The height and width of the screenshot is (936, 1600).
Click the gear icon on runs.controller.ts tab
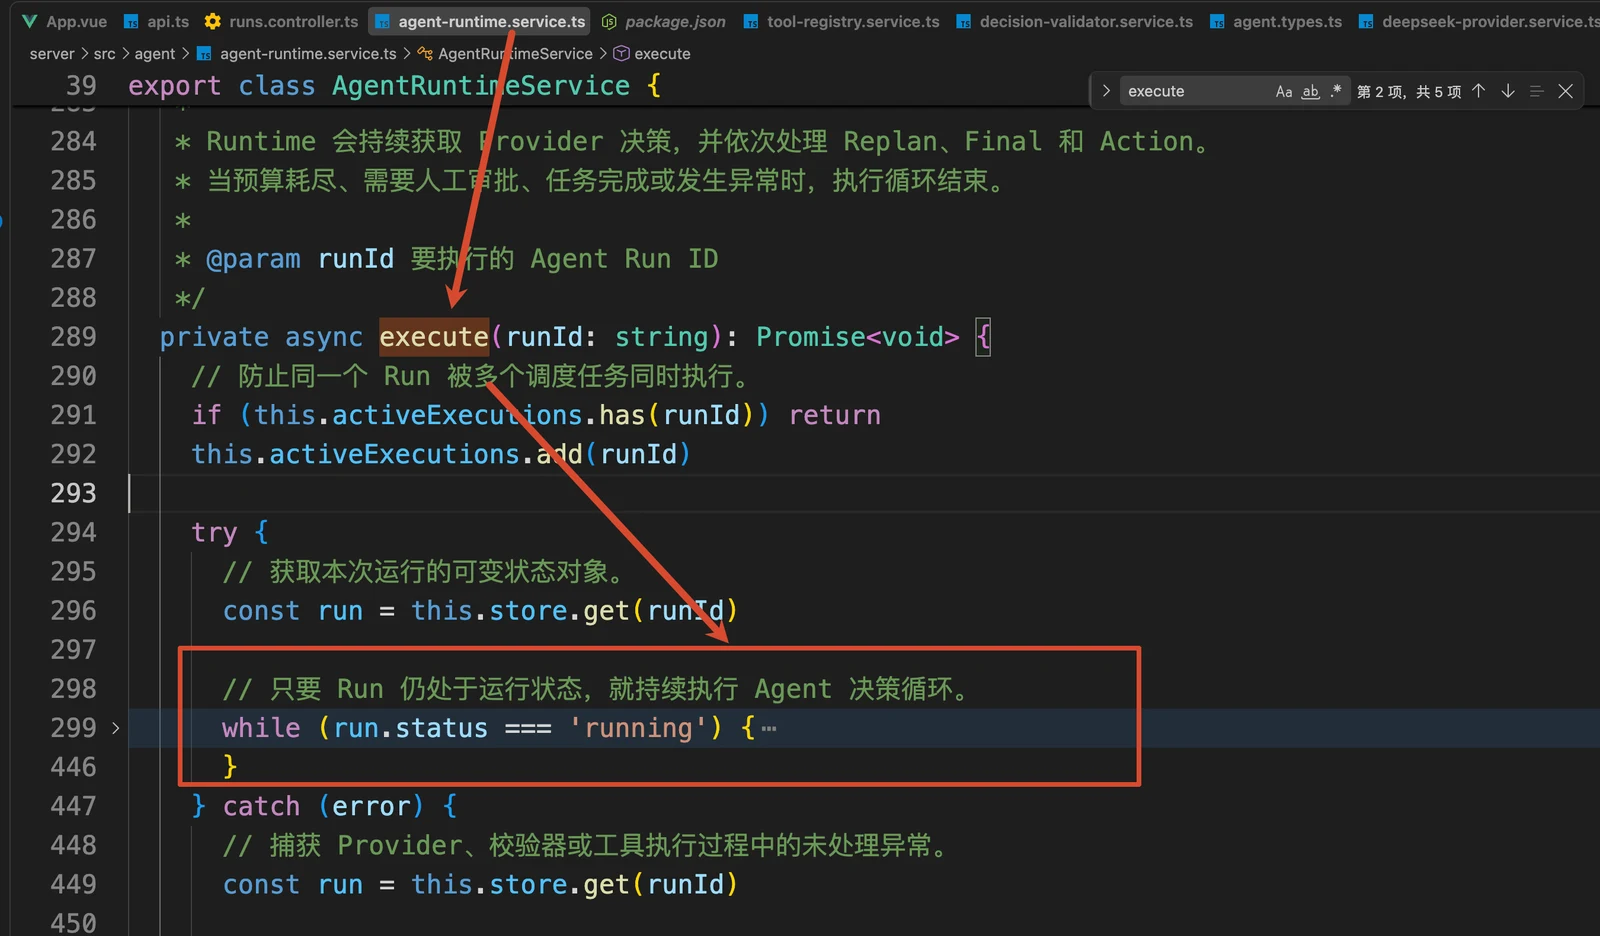[212, 21]
